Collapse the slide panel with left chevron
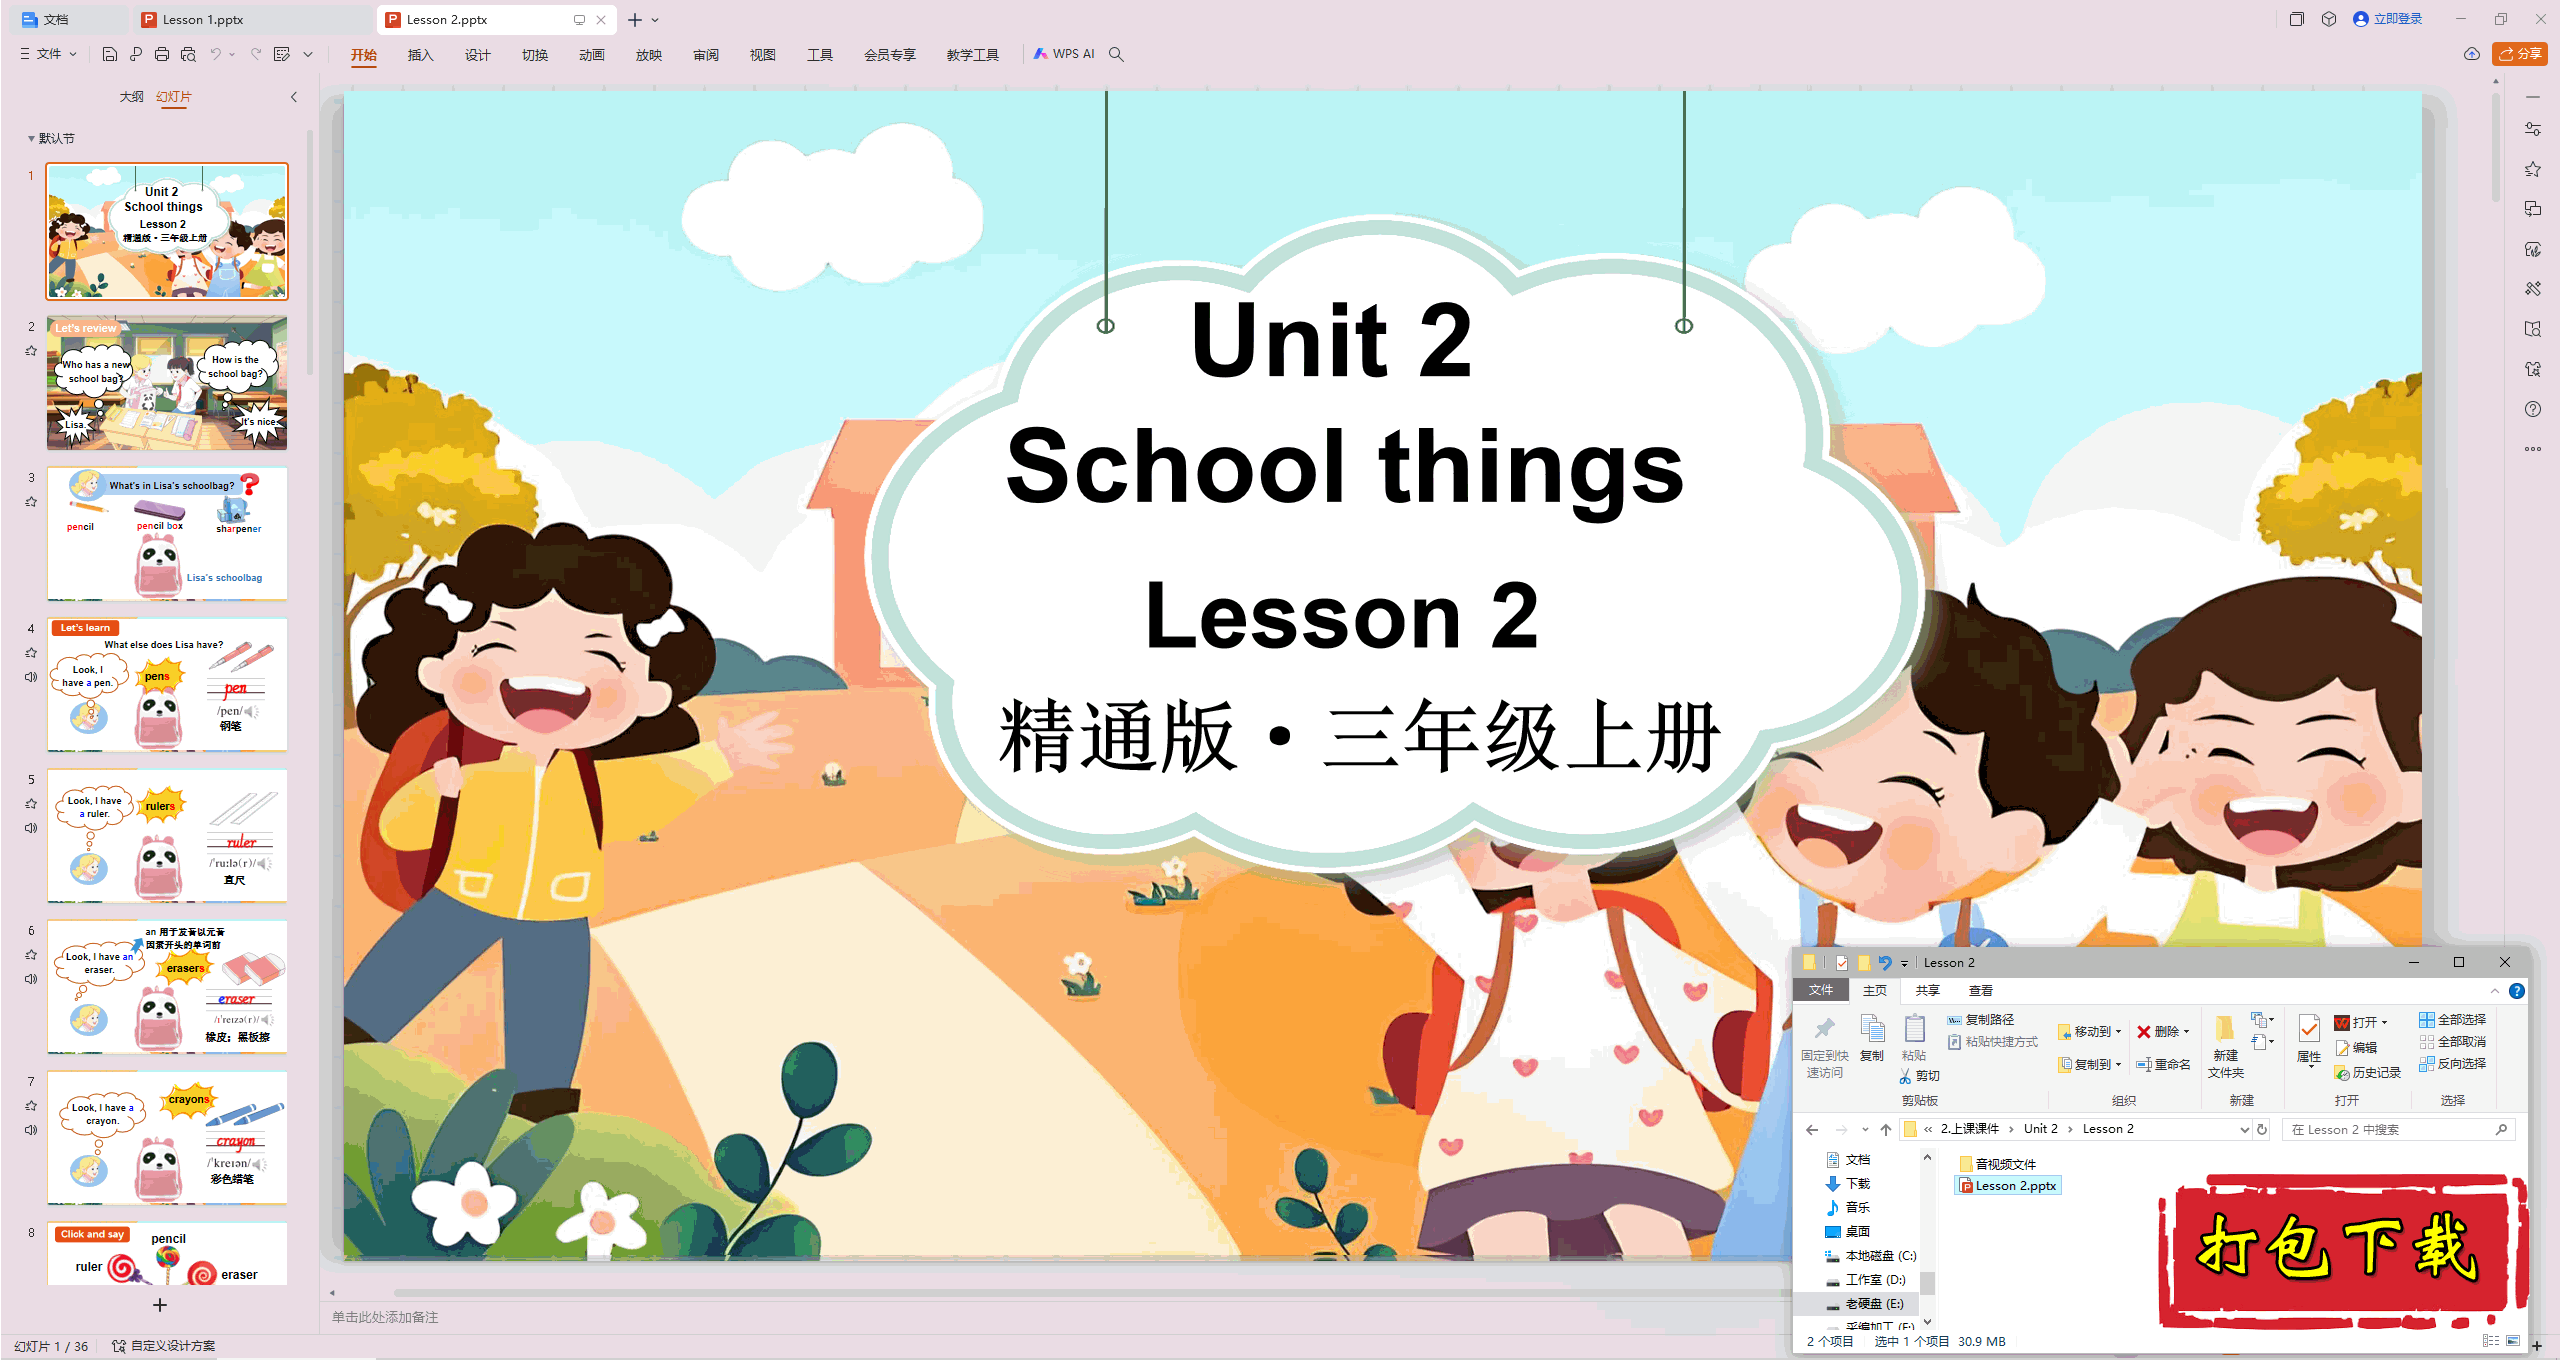The image size is (2560, 1360). (x=294, y=97)
